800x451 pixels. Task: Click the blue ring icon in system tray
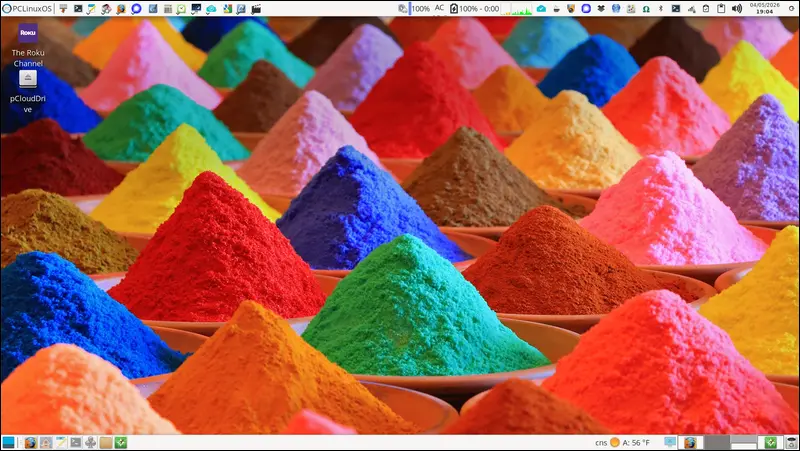click(586, 9)
